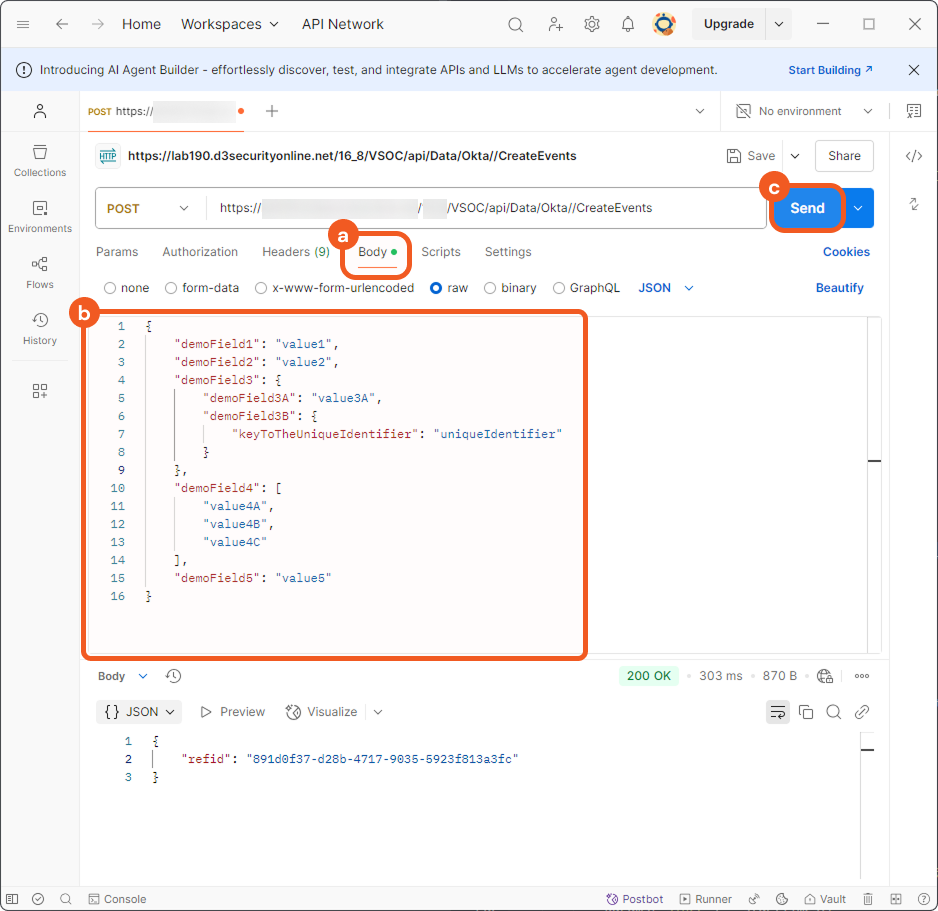The height and width of the screenshot is (911, 938).
Task: Search the response with magnifier icon
Action: [834, 712]
